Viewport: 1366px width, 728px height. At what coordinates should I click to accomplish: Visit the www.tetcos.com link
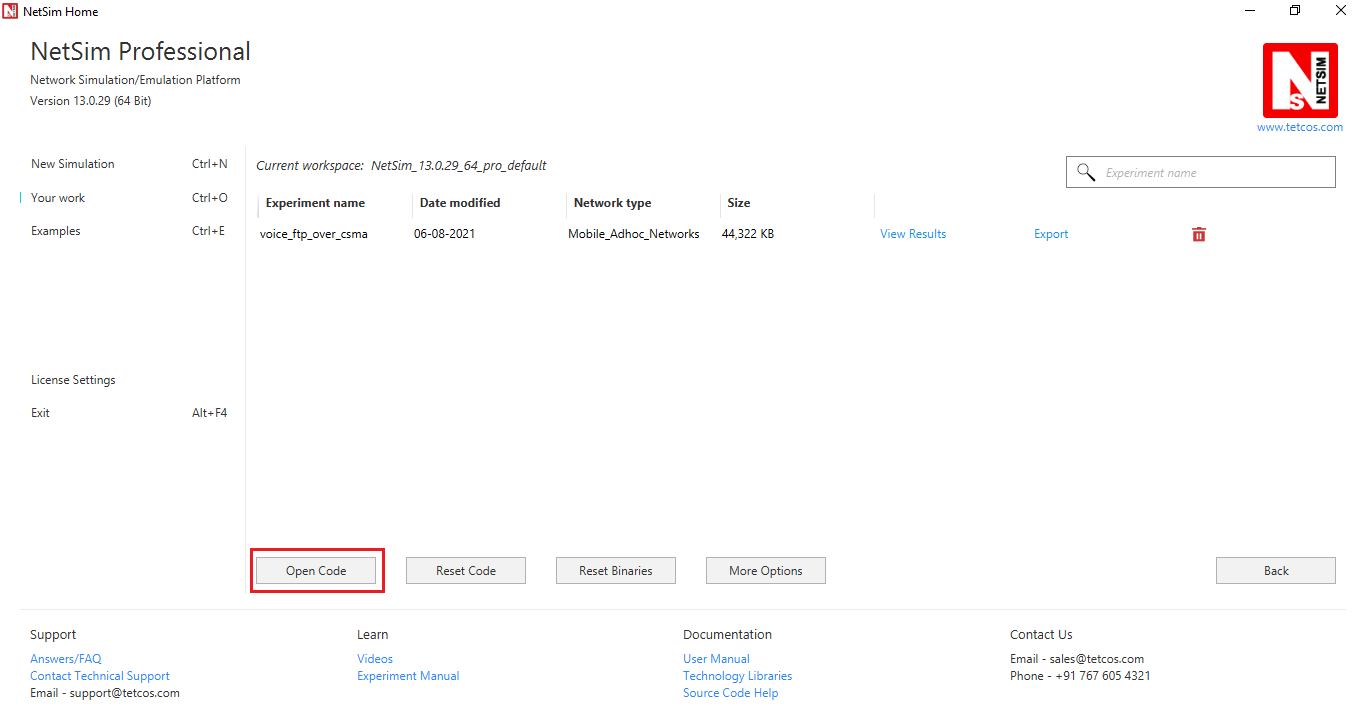click(1300, 127)
